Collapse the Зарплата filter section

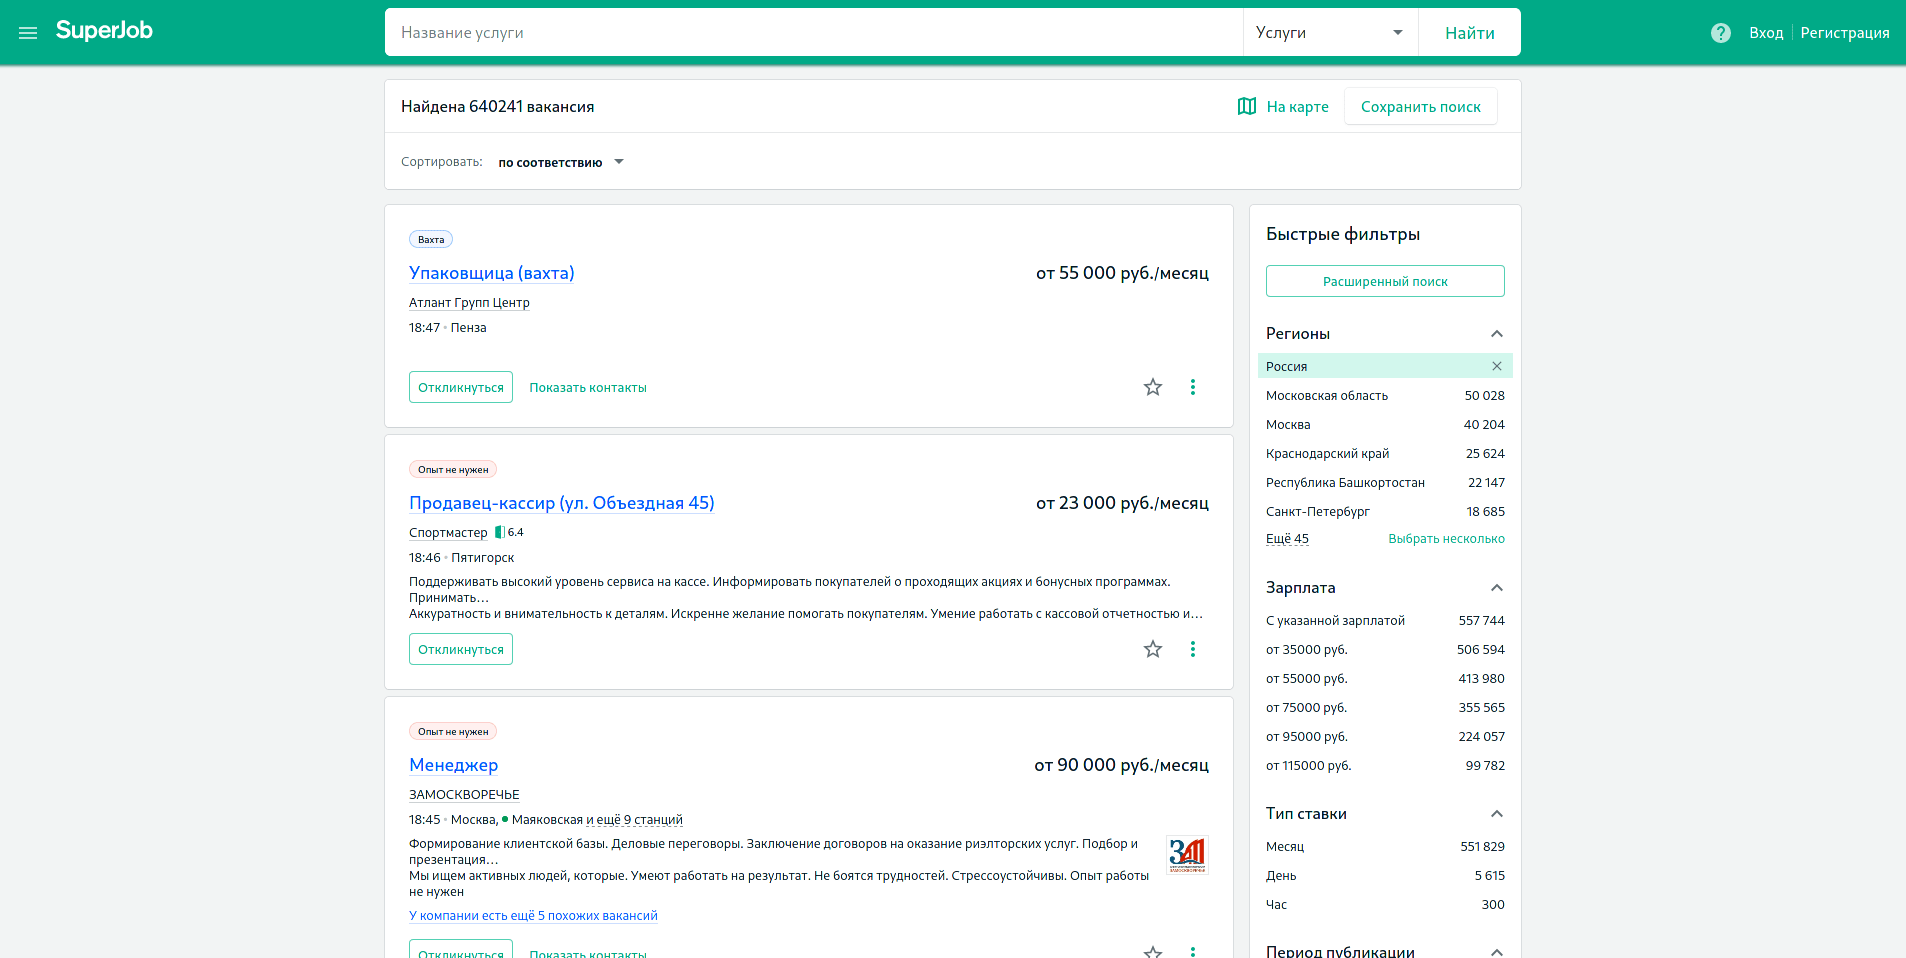point(1496,588)
